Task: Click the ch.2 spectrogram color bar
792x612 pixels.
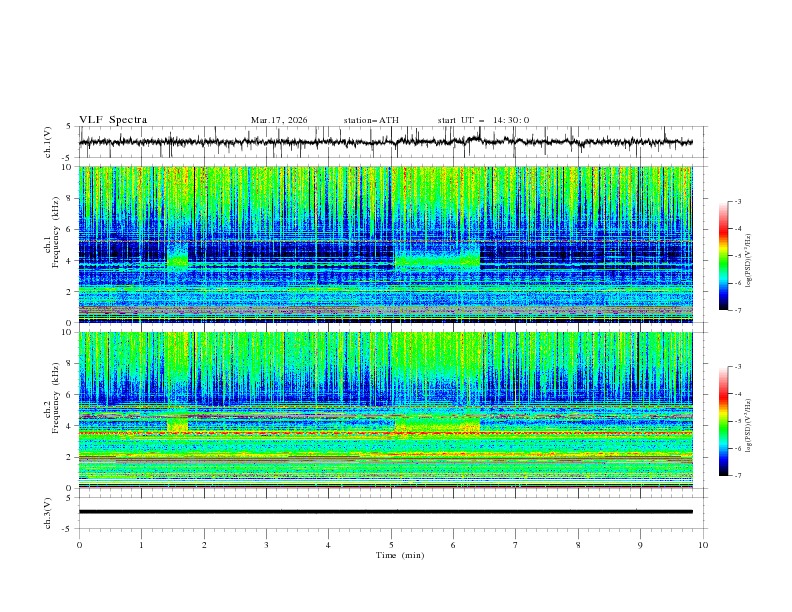Action: [x=724, y=421]
